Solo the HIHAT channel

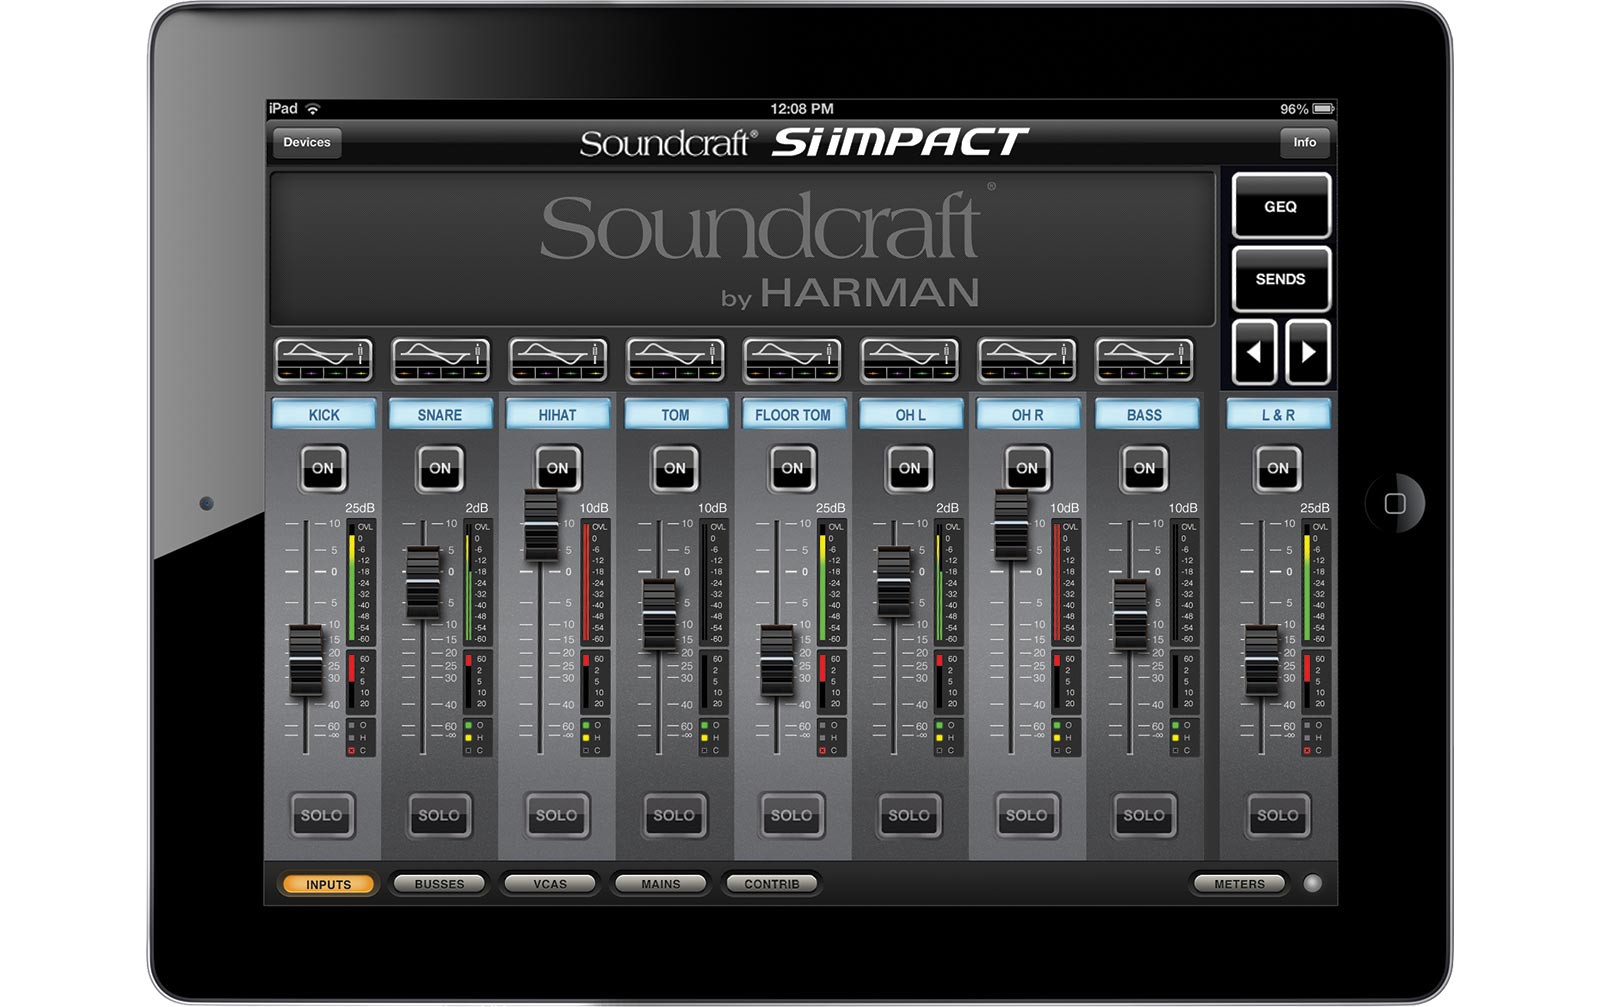tap(556, 815)
